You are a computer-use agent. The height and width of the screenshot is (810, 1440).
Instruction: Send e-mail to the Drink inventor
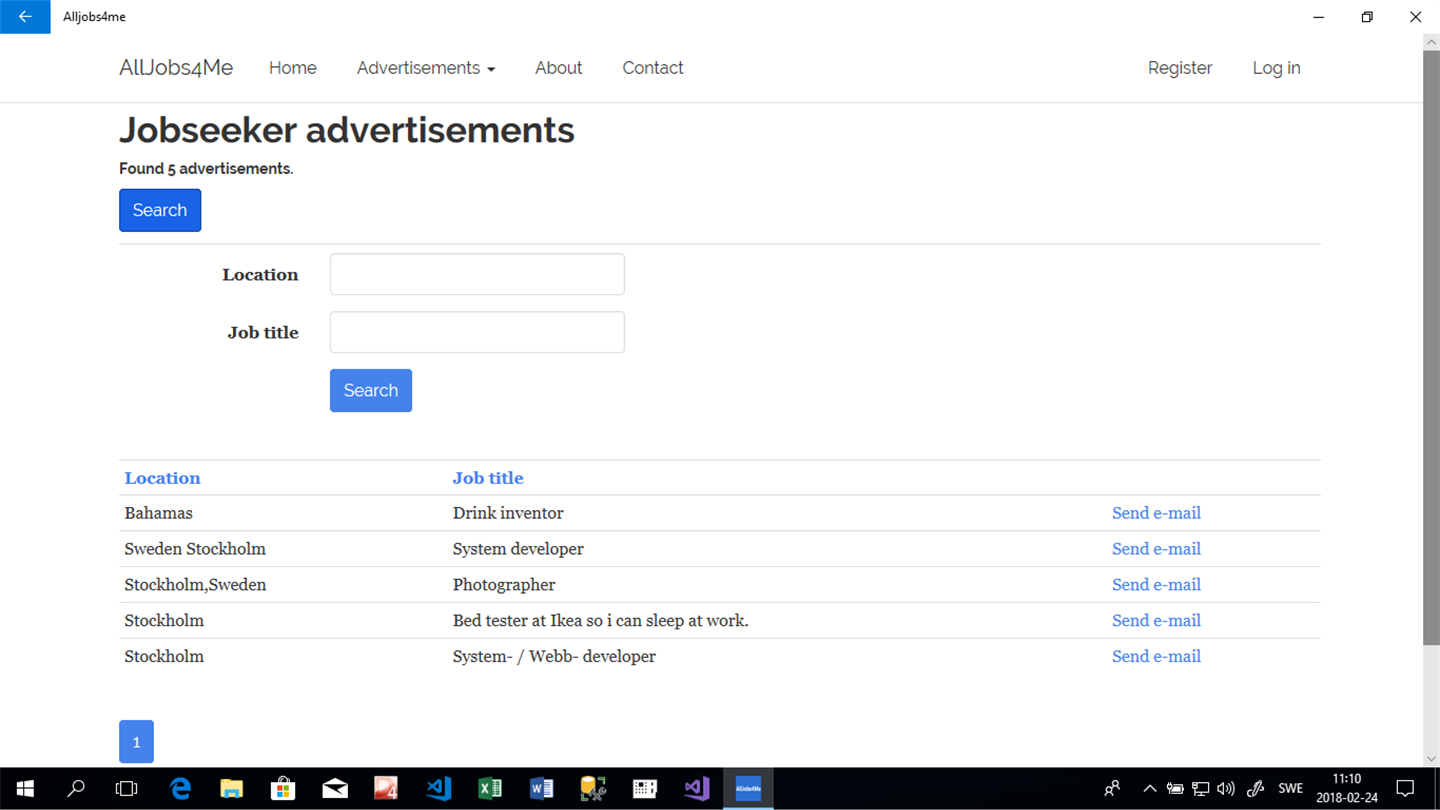(1156, 513)
